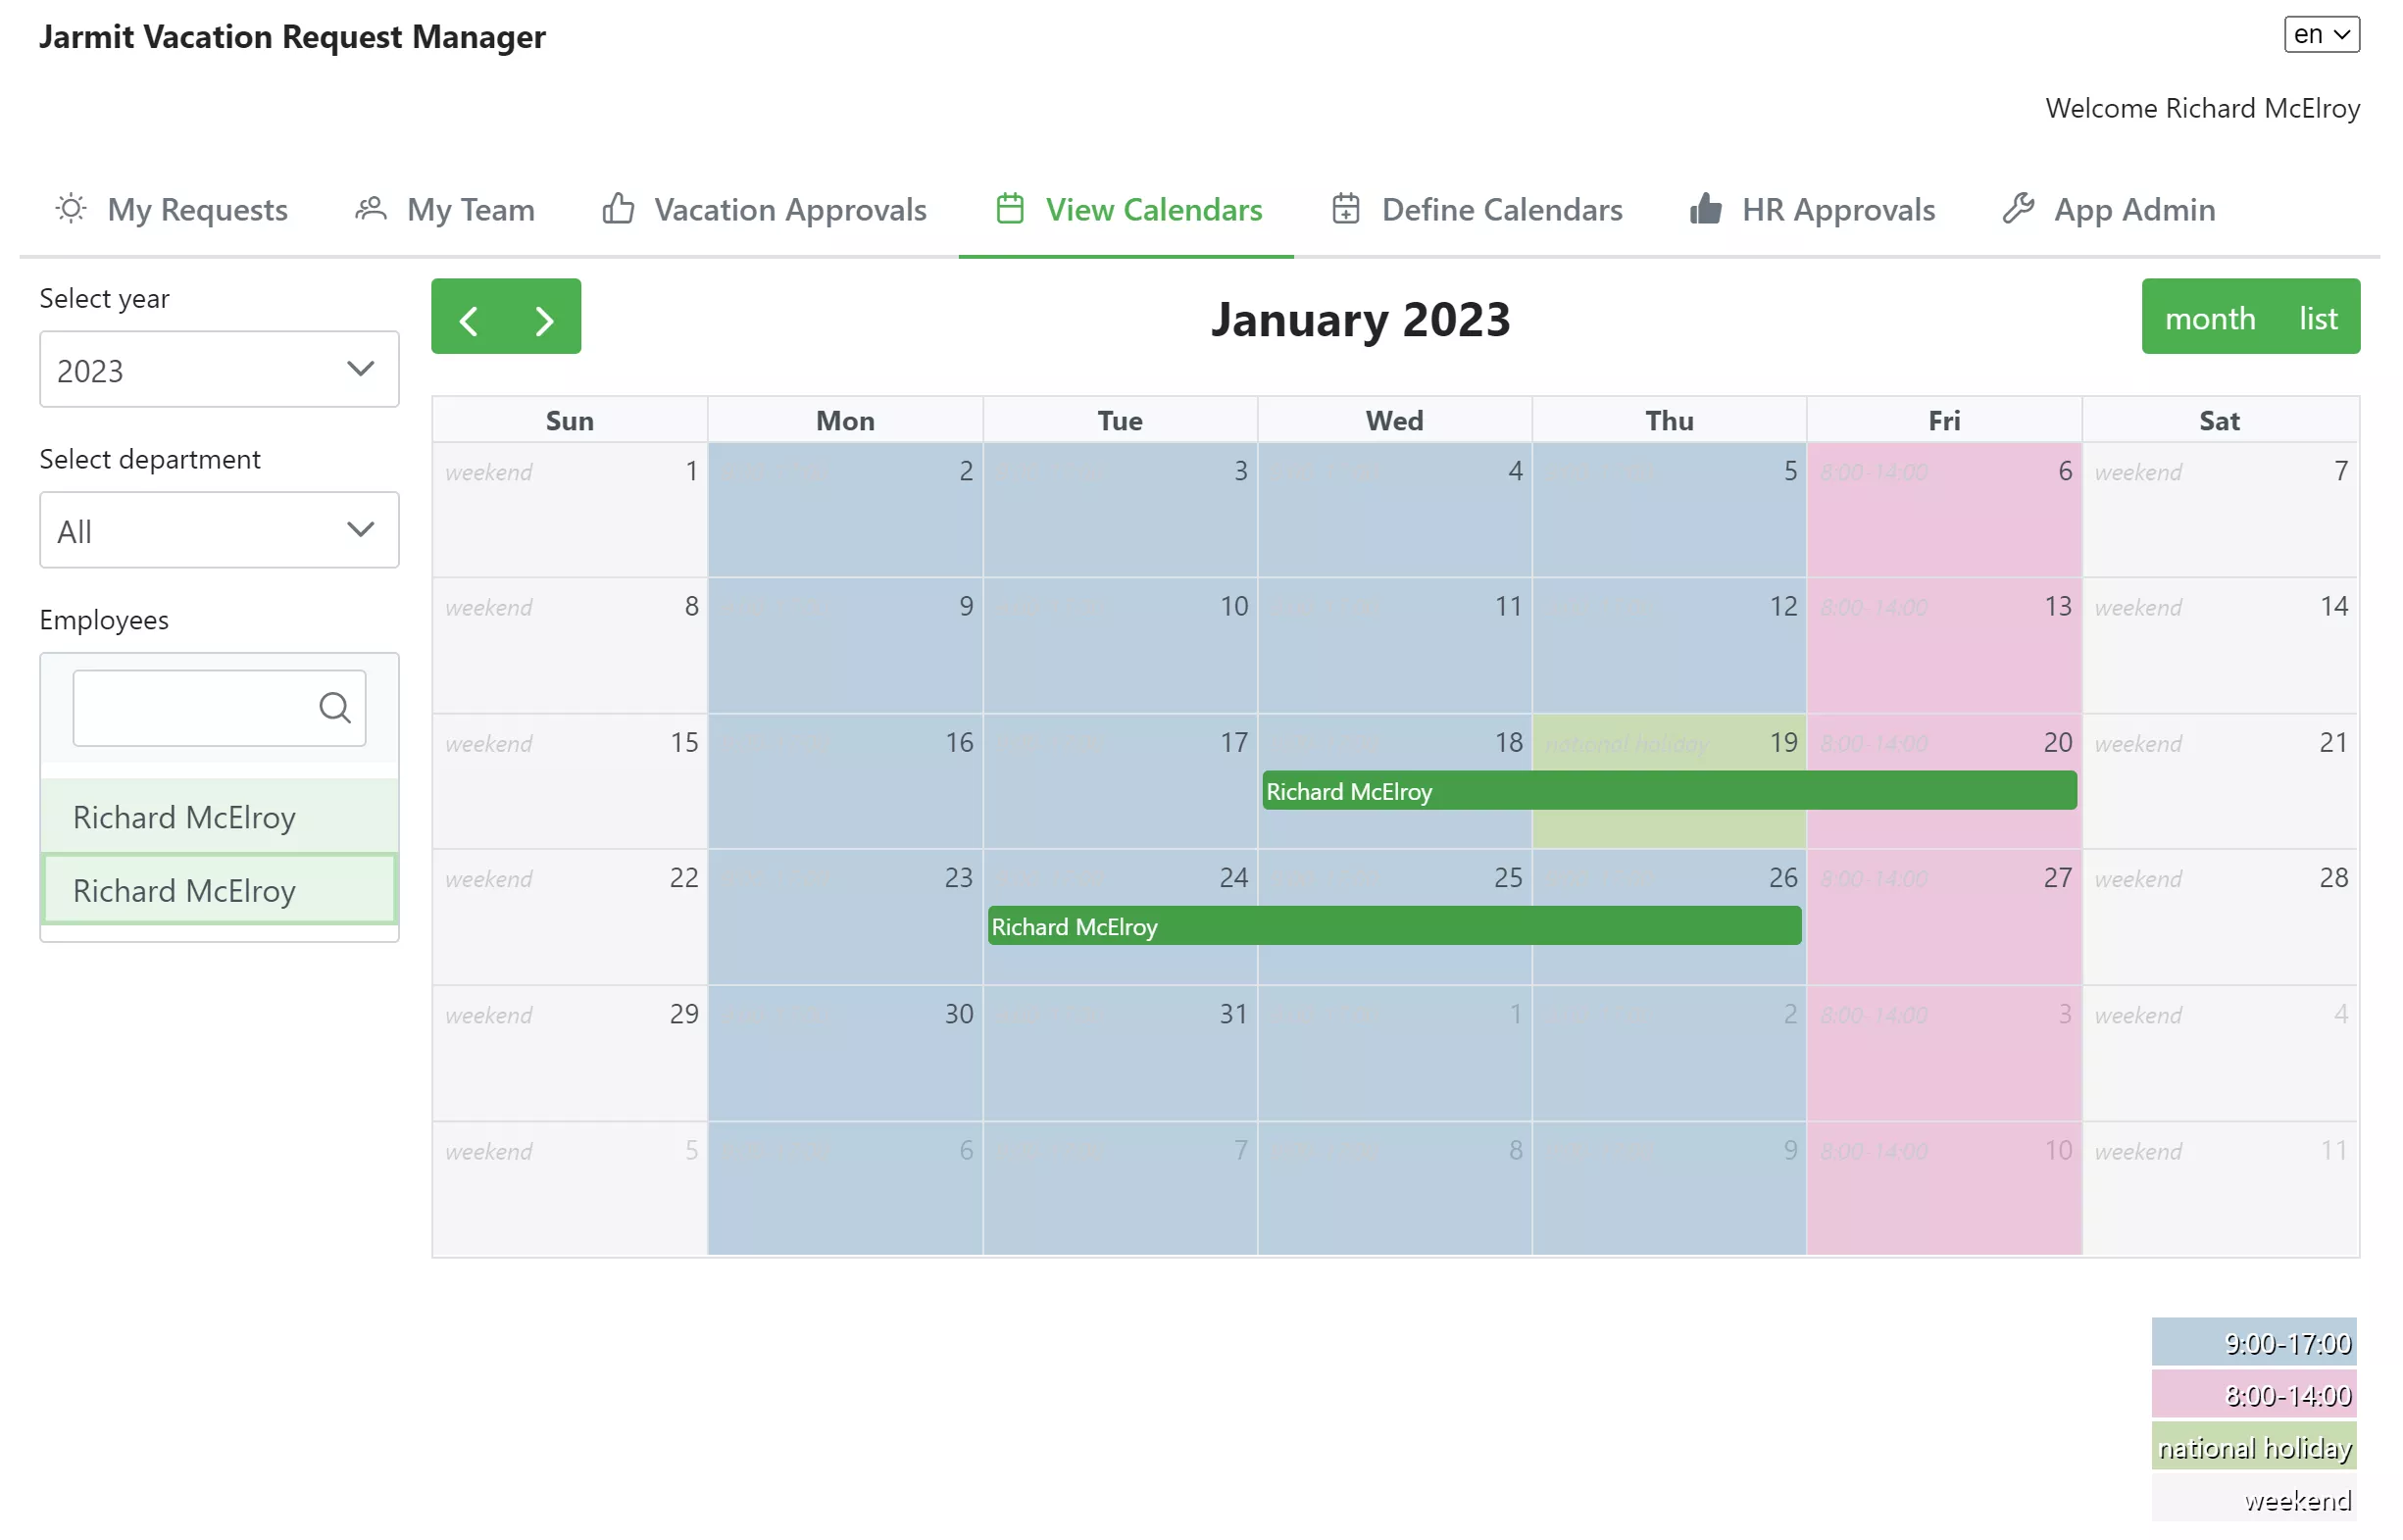
Task: Click the employee search magnifier icon
Action: 334,706
